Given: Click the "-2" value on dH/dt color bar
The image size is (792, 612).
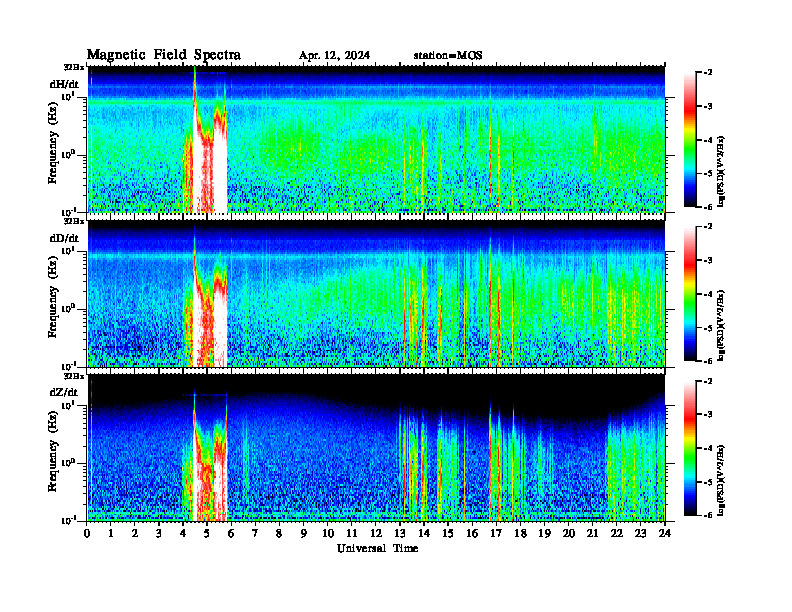Looking at the screenshot, I should (707, 73).
